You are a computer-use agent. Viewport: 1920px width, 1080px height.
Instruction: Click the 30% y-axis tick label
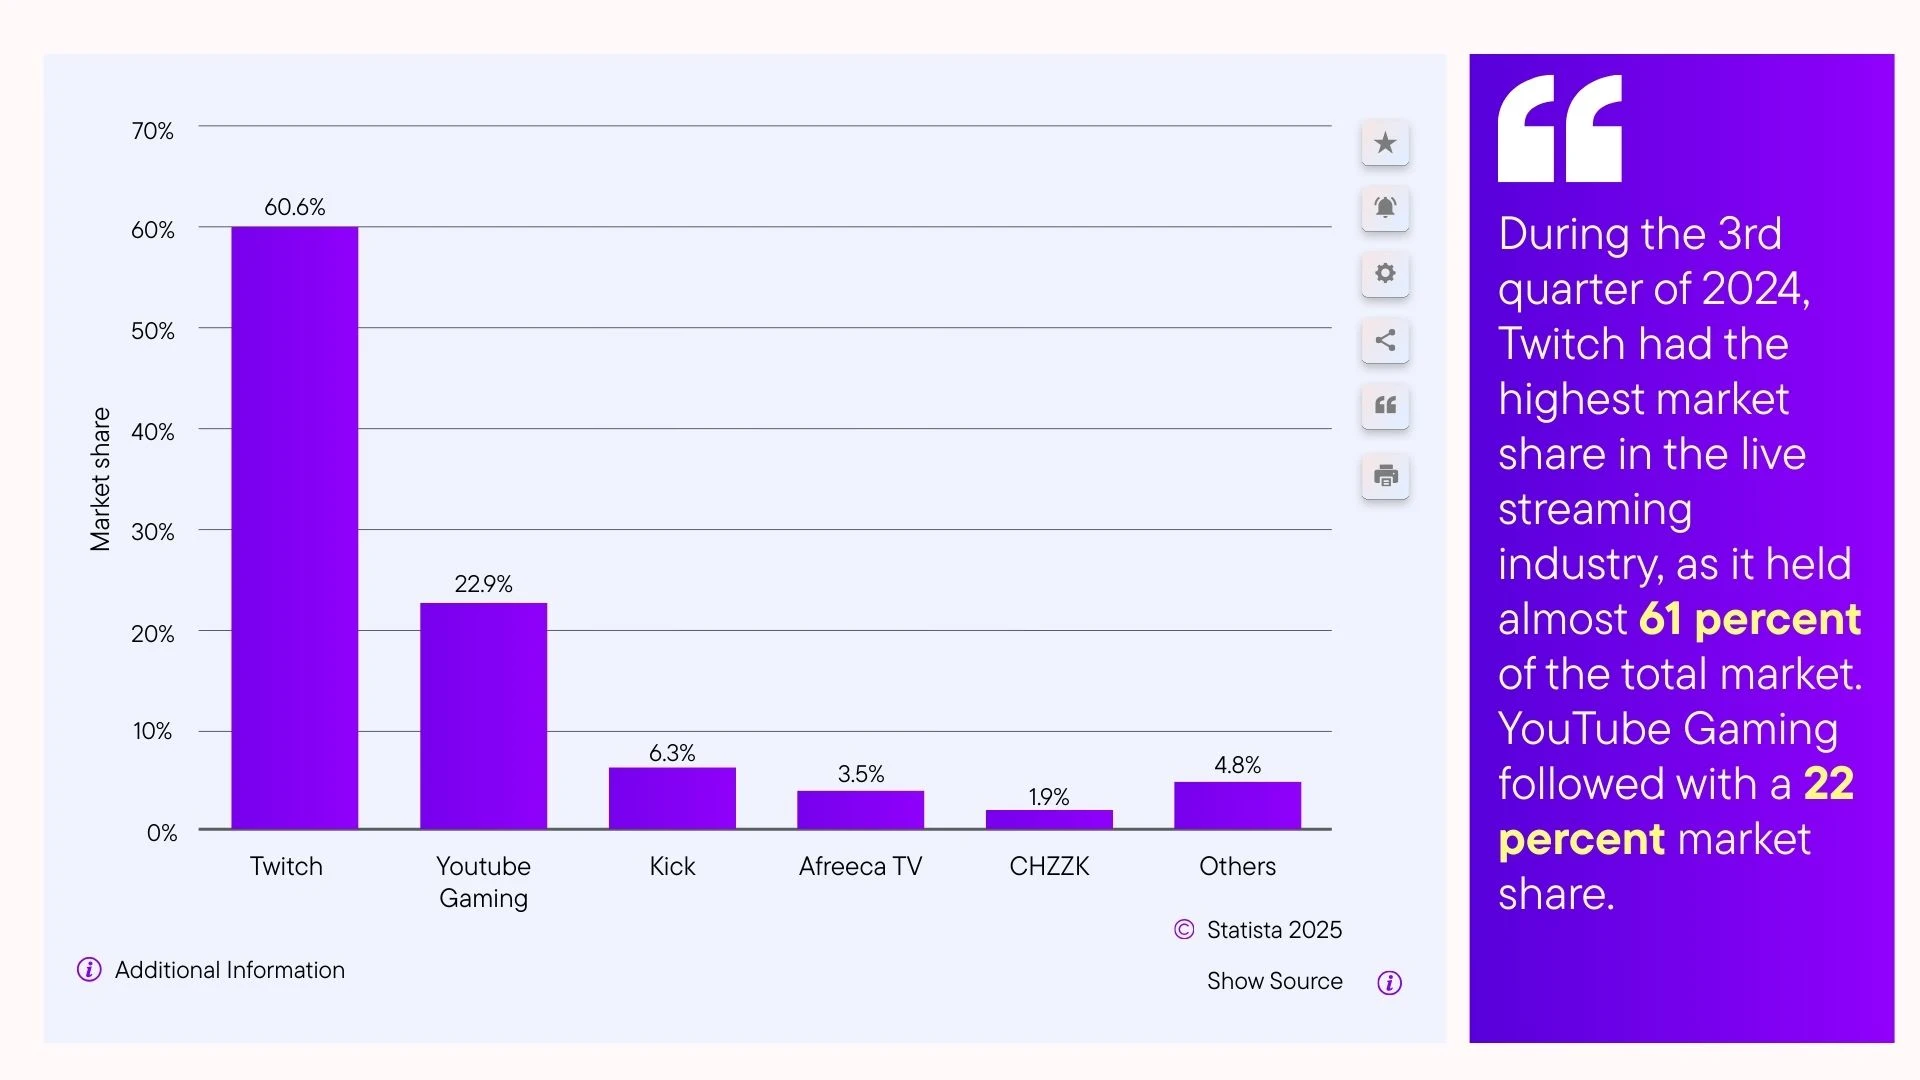(152, 532)
